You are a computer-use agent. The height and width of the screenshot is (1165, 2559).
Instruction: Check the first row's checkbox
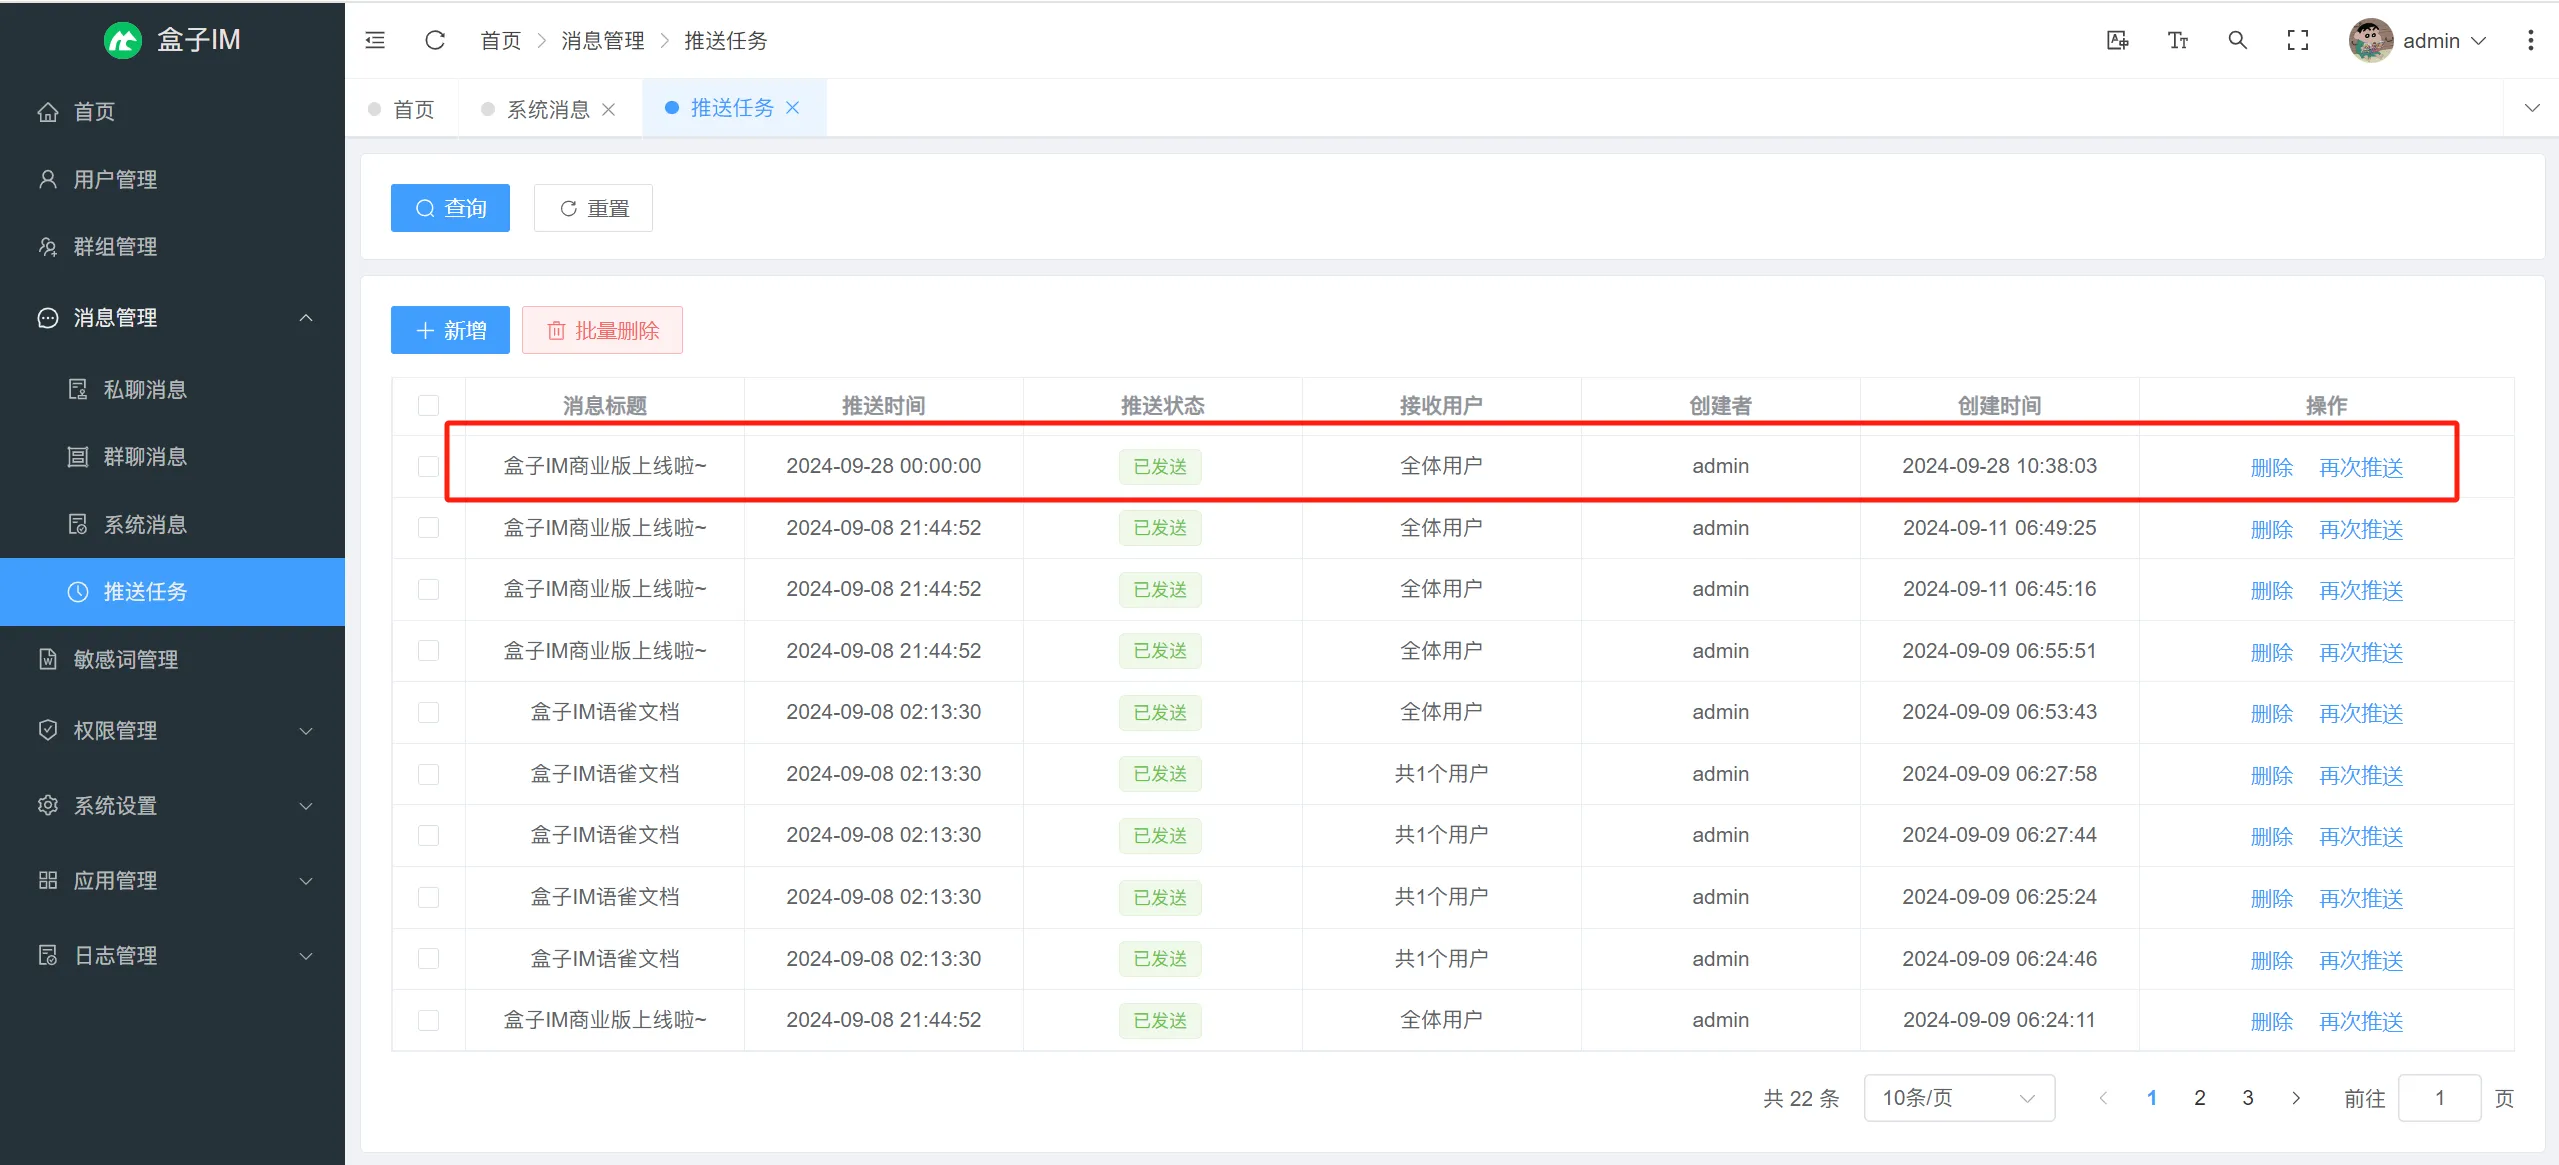[x=428, y=466]
